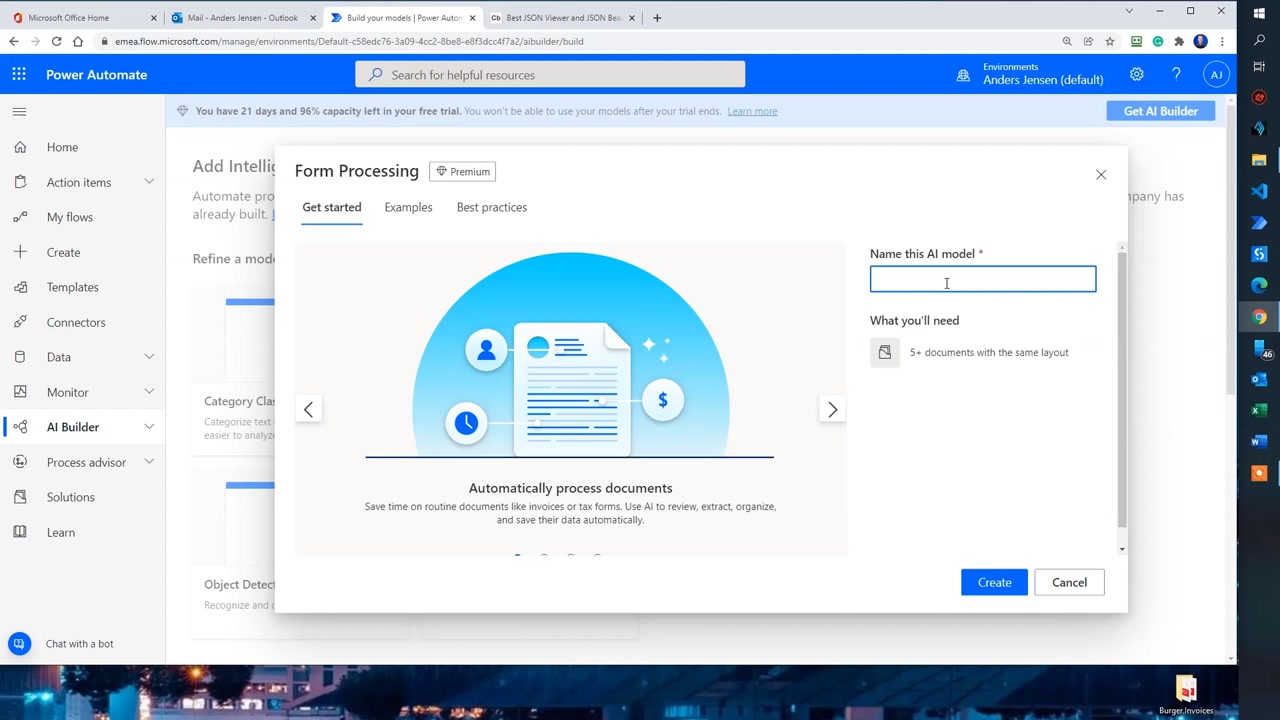Image resolution: width=1280 pixels, height=720 pixels.
Task: Click the Name this AI model field
Action: (982, 279)
